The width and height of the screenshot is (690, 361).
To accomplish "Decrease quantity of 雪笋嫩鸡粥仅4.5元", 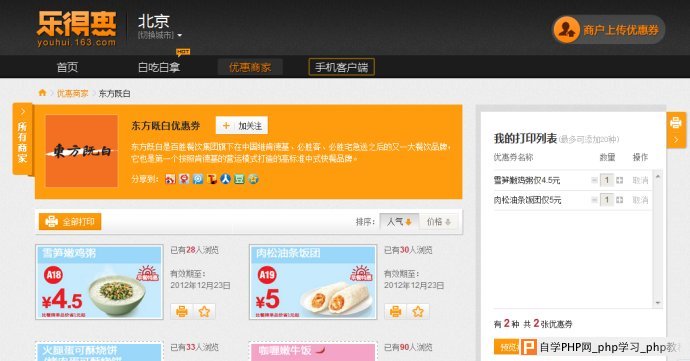I will click(x=594, y=180).
